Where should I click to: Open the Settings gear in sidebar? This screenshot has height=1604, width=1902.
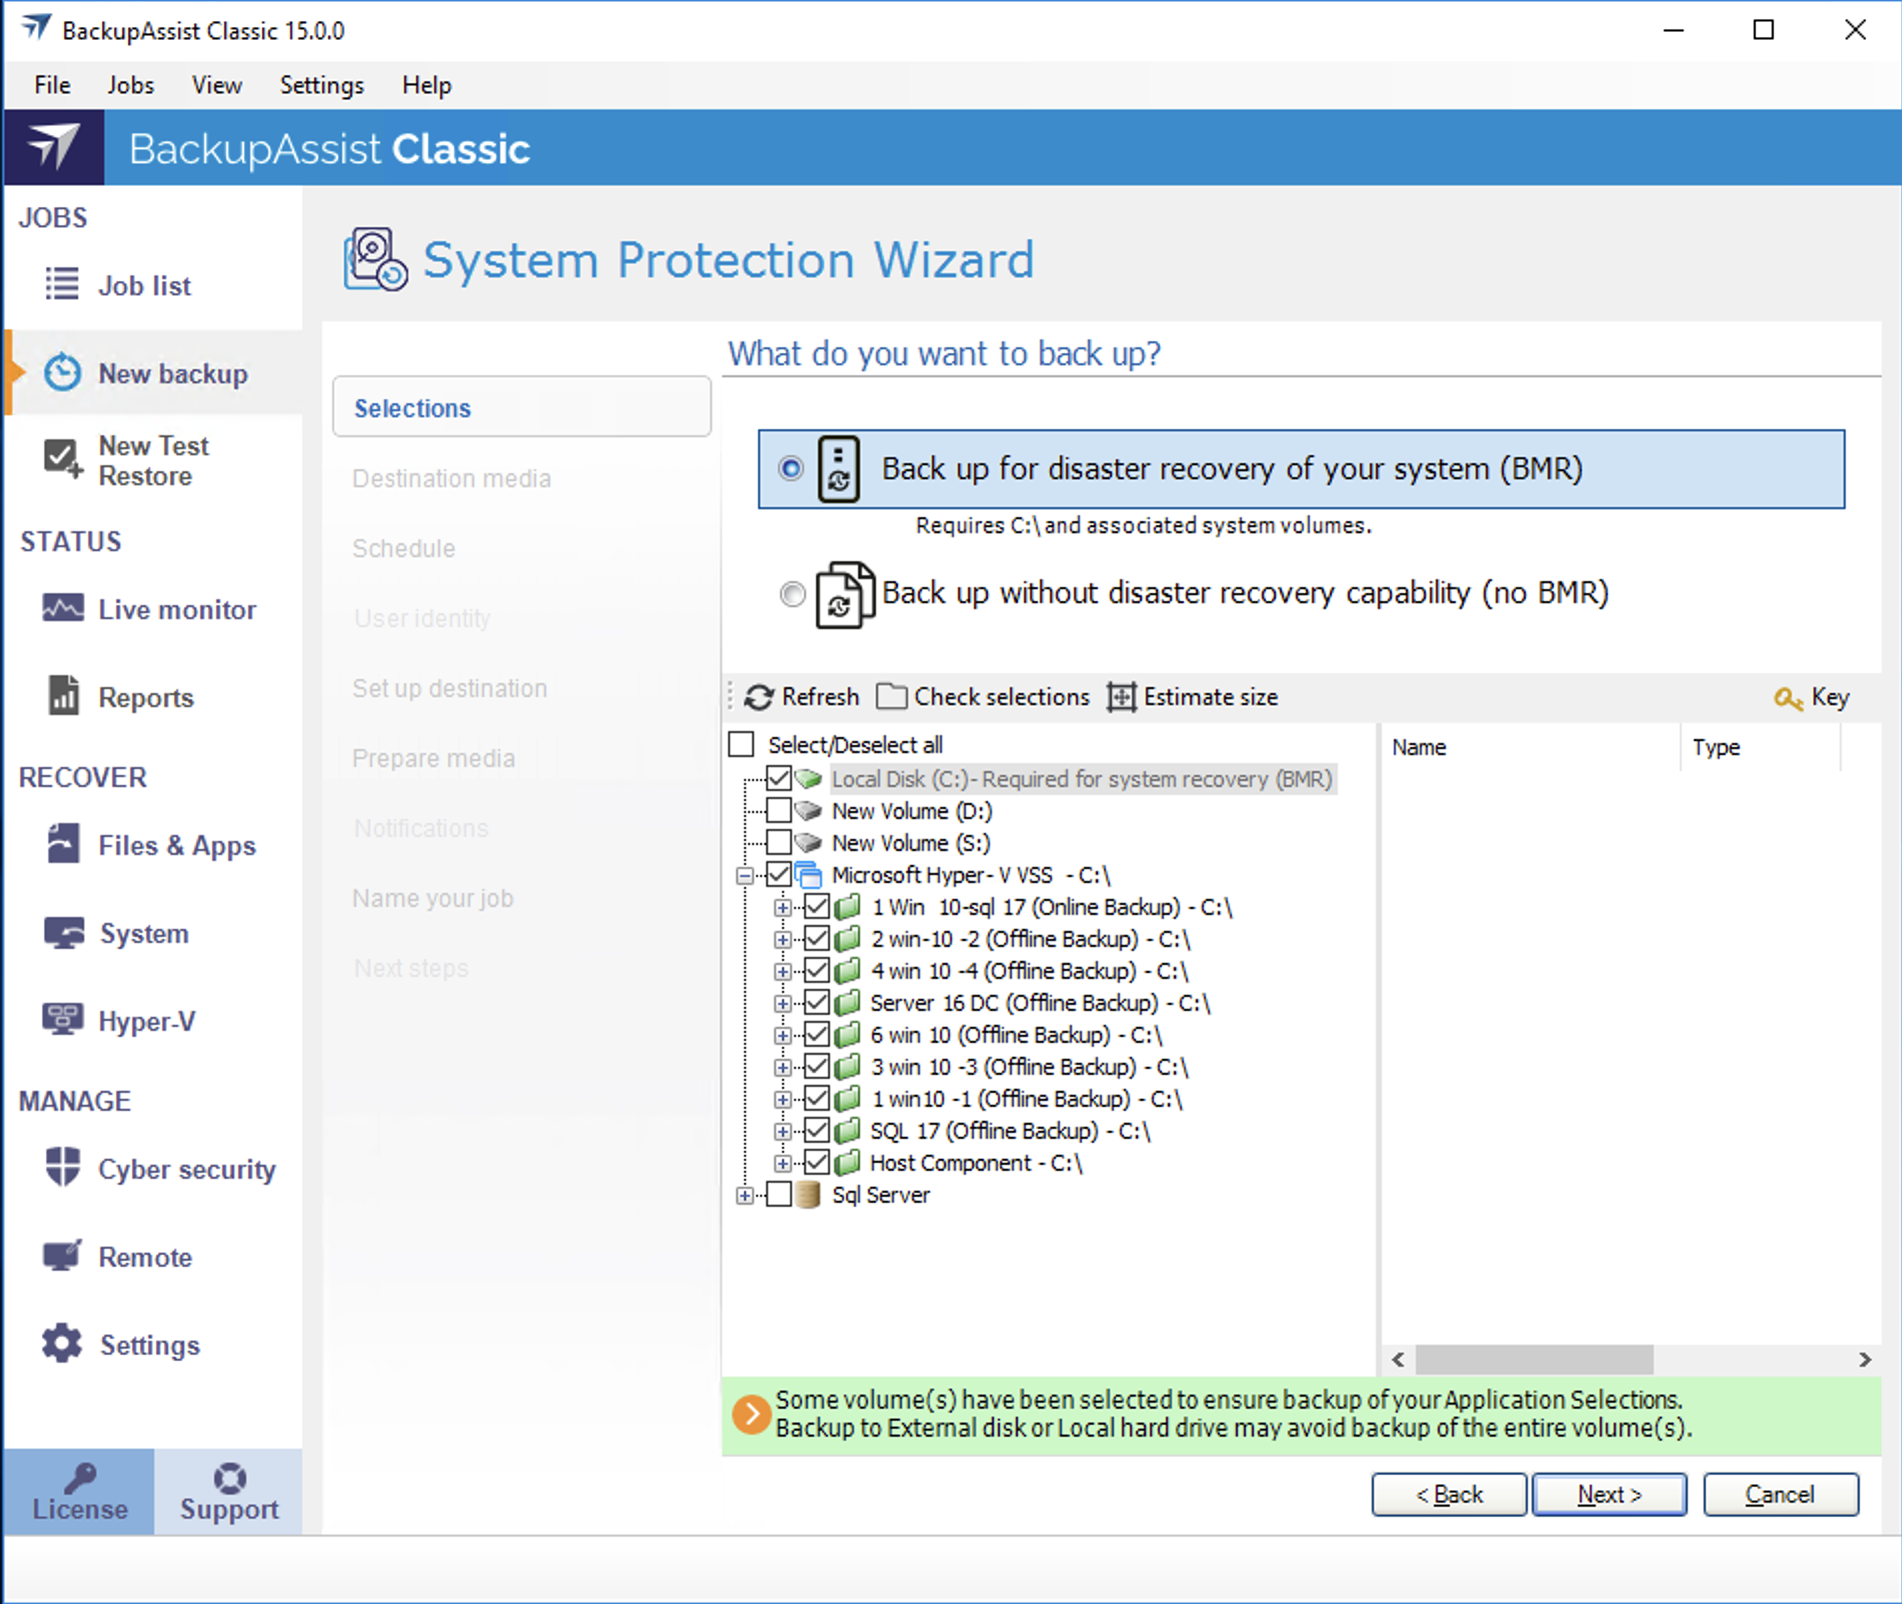[62, 1344]
